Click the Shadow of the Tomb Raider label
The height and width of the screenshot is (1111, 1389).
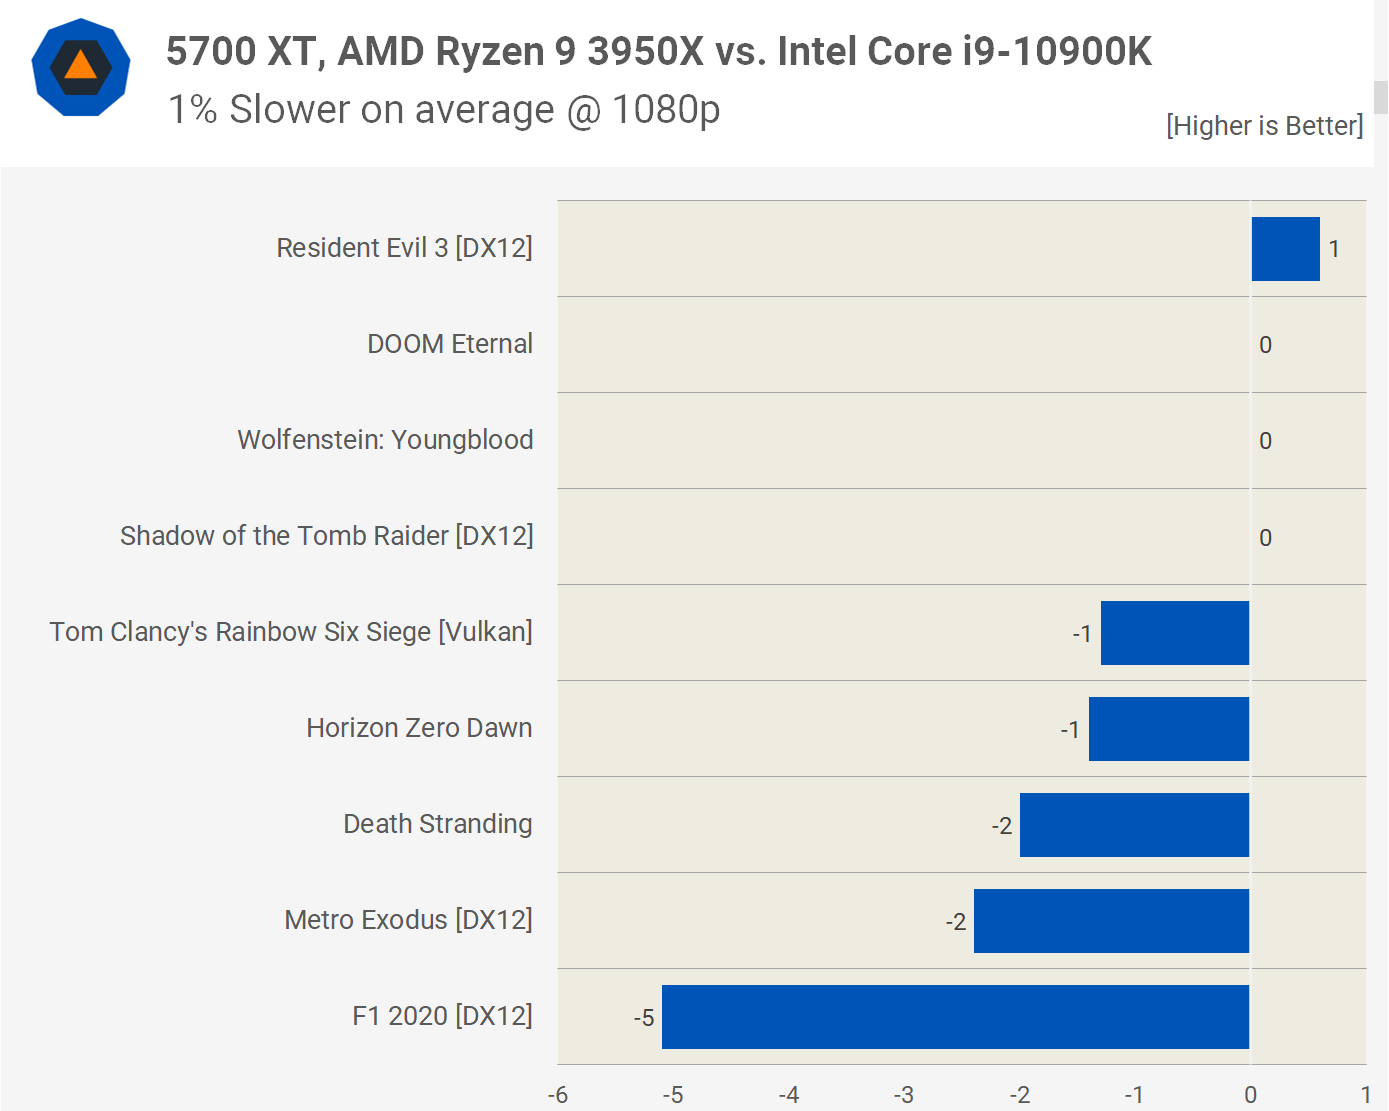coord(326,536)
